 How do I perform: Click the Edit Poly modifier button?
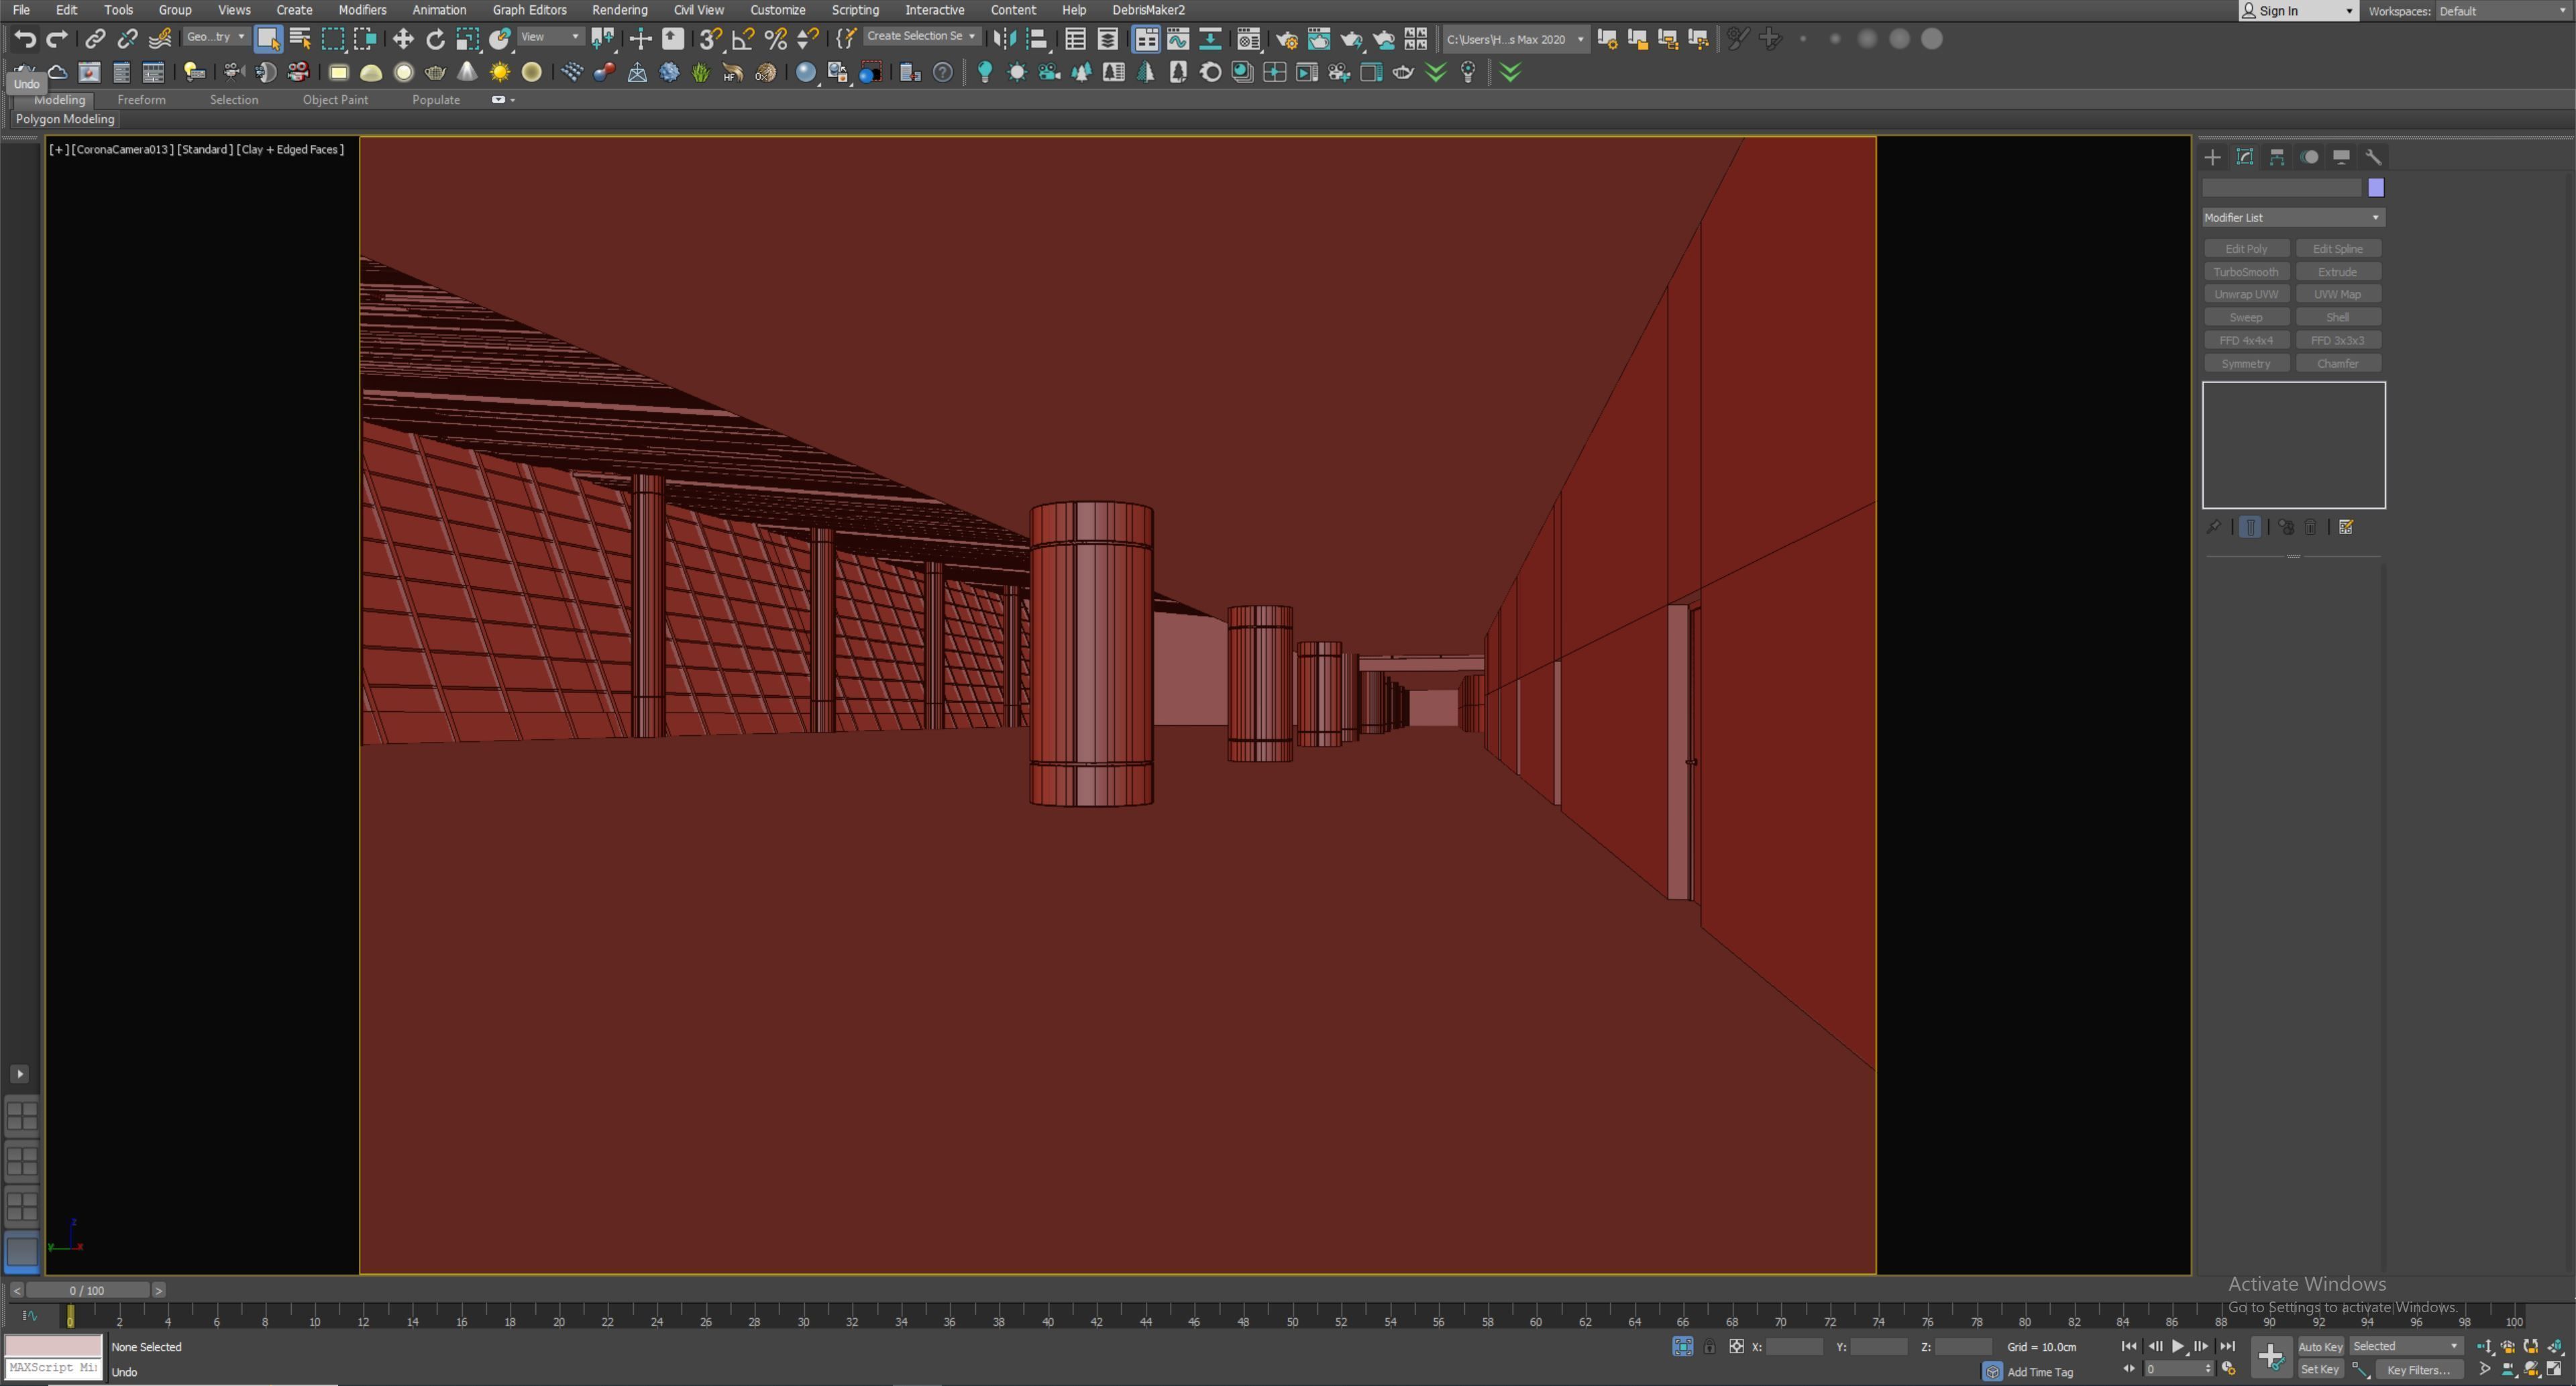point(2246,249)
